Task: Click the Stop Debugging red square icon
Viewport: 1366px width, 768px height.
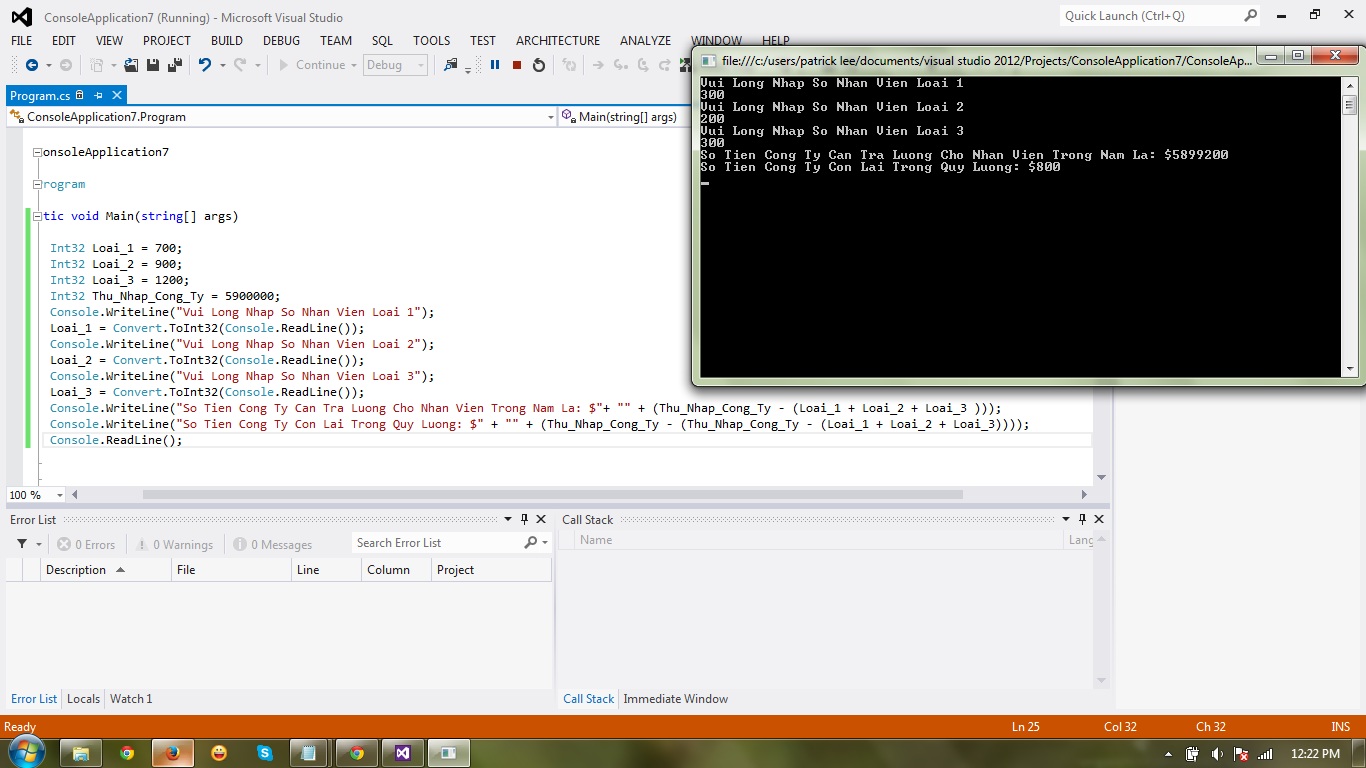Action: tap(517, 65)
